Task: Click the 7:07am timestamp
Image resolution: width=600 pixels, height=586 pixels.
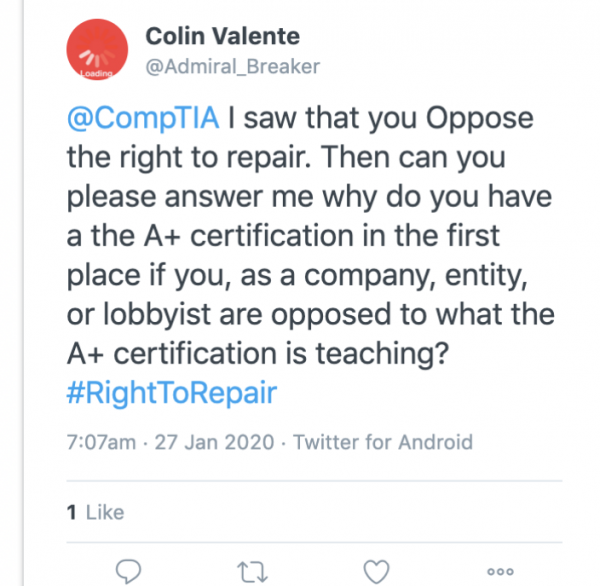Action: pos(101,442)
